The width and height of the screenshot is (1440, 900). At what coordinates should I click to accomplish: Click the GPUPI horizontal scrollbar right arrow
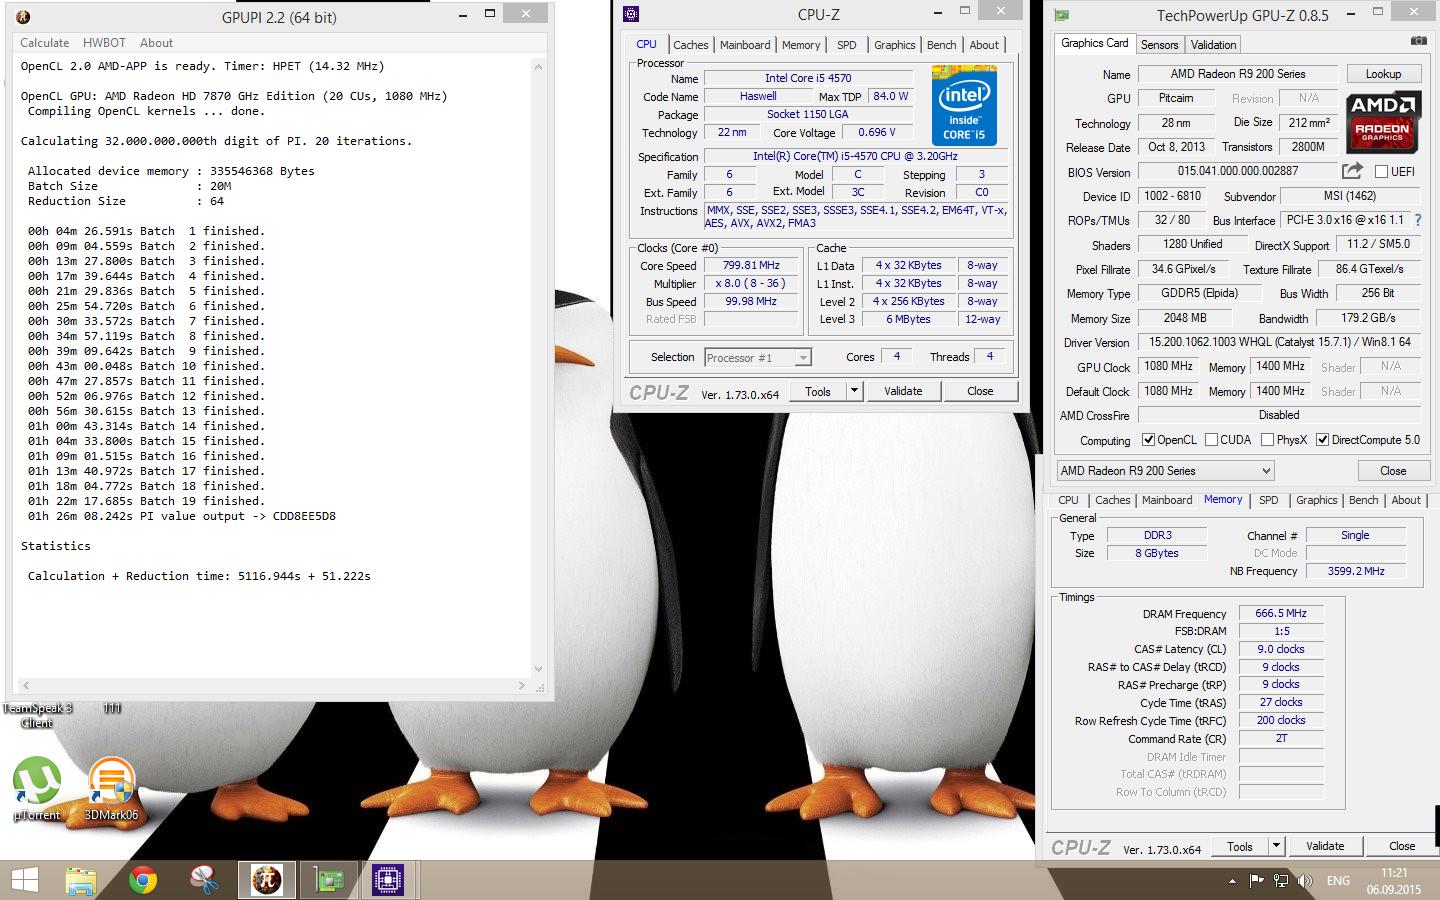(x=522, y=686)
